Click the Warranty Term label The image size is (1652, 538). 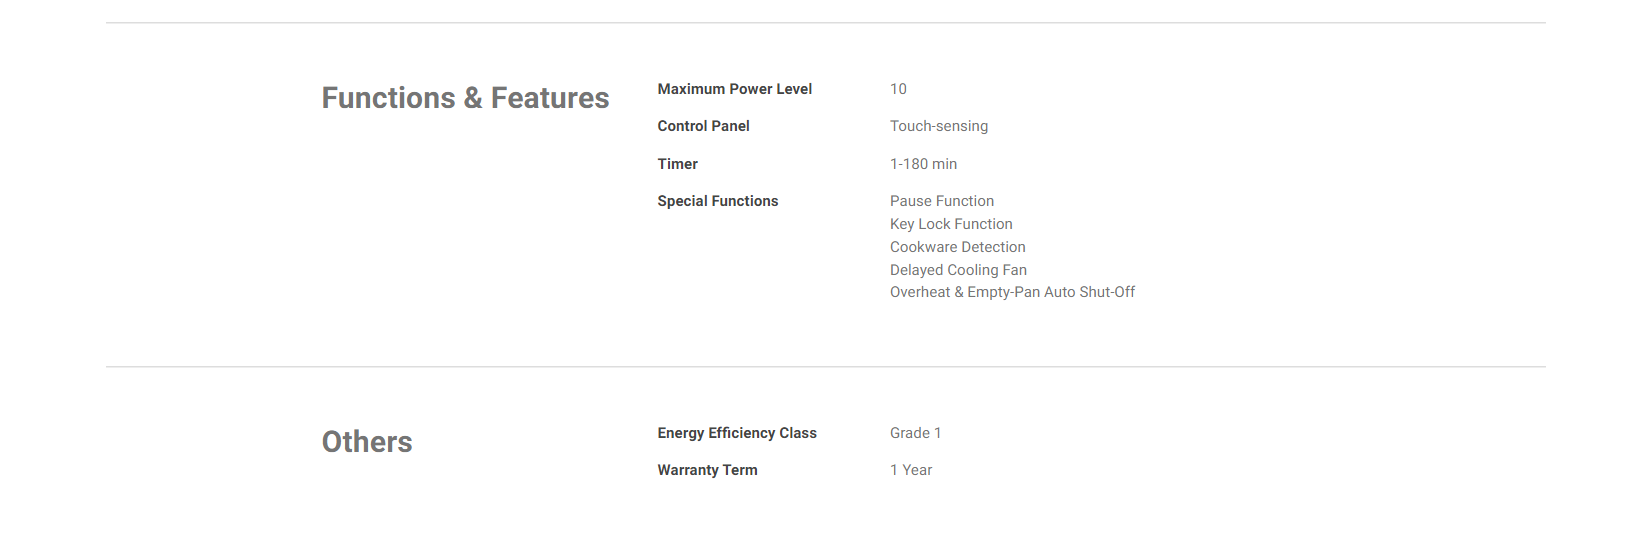[x=707, y=470]
